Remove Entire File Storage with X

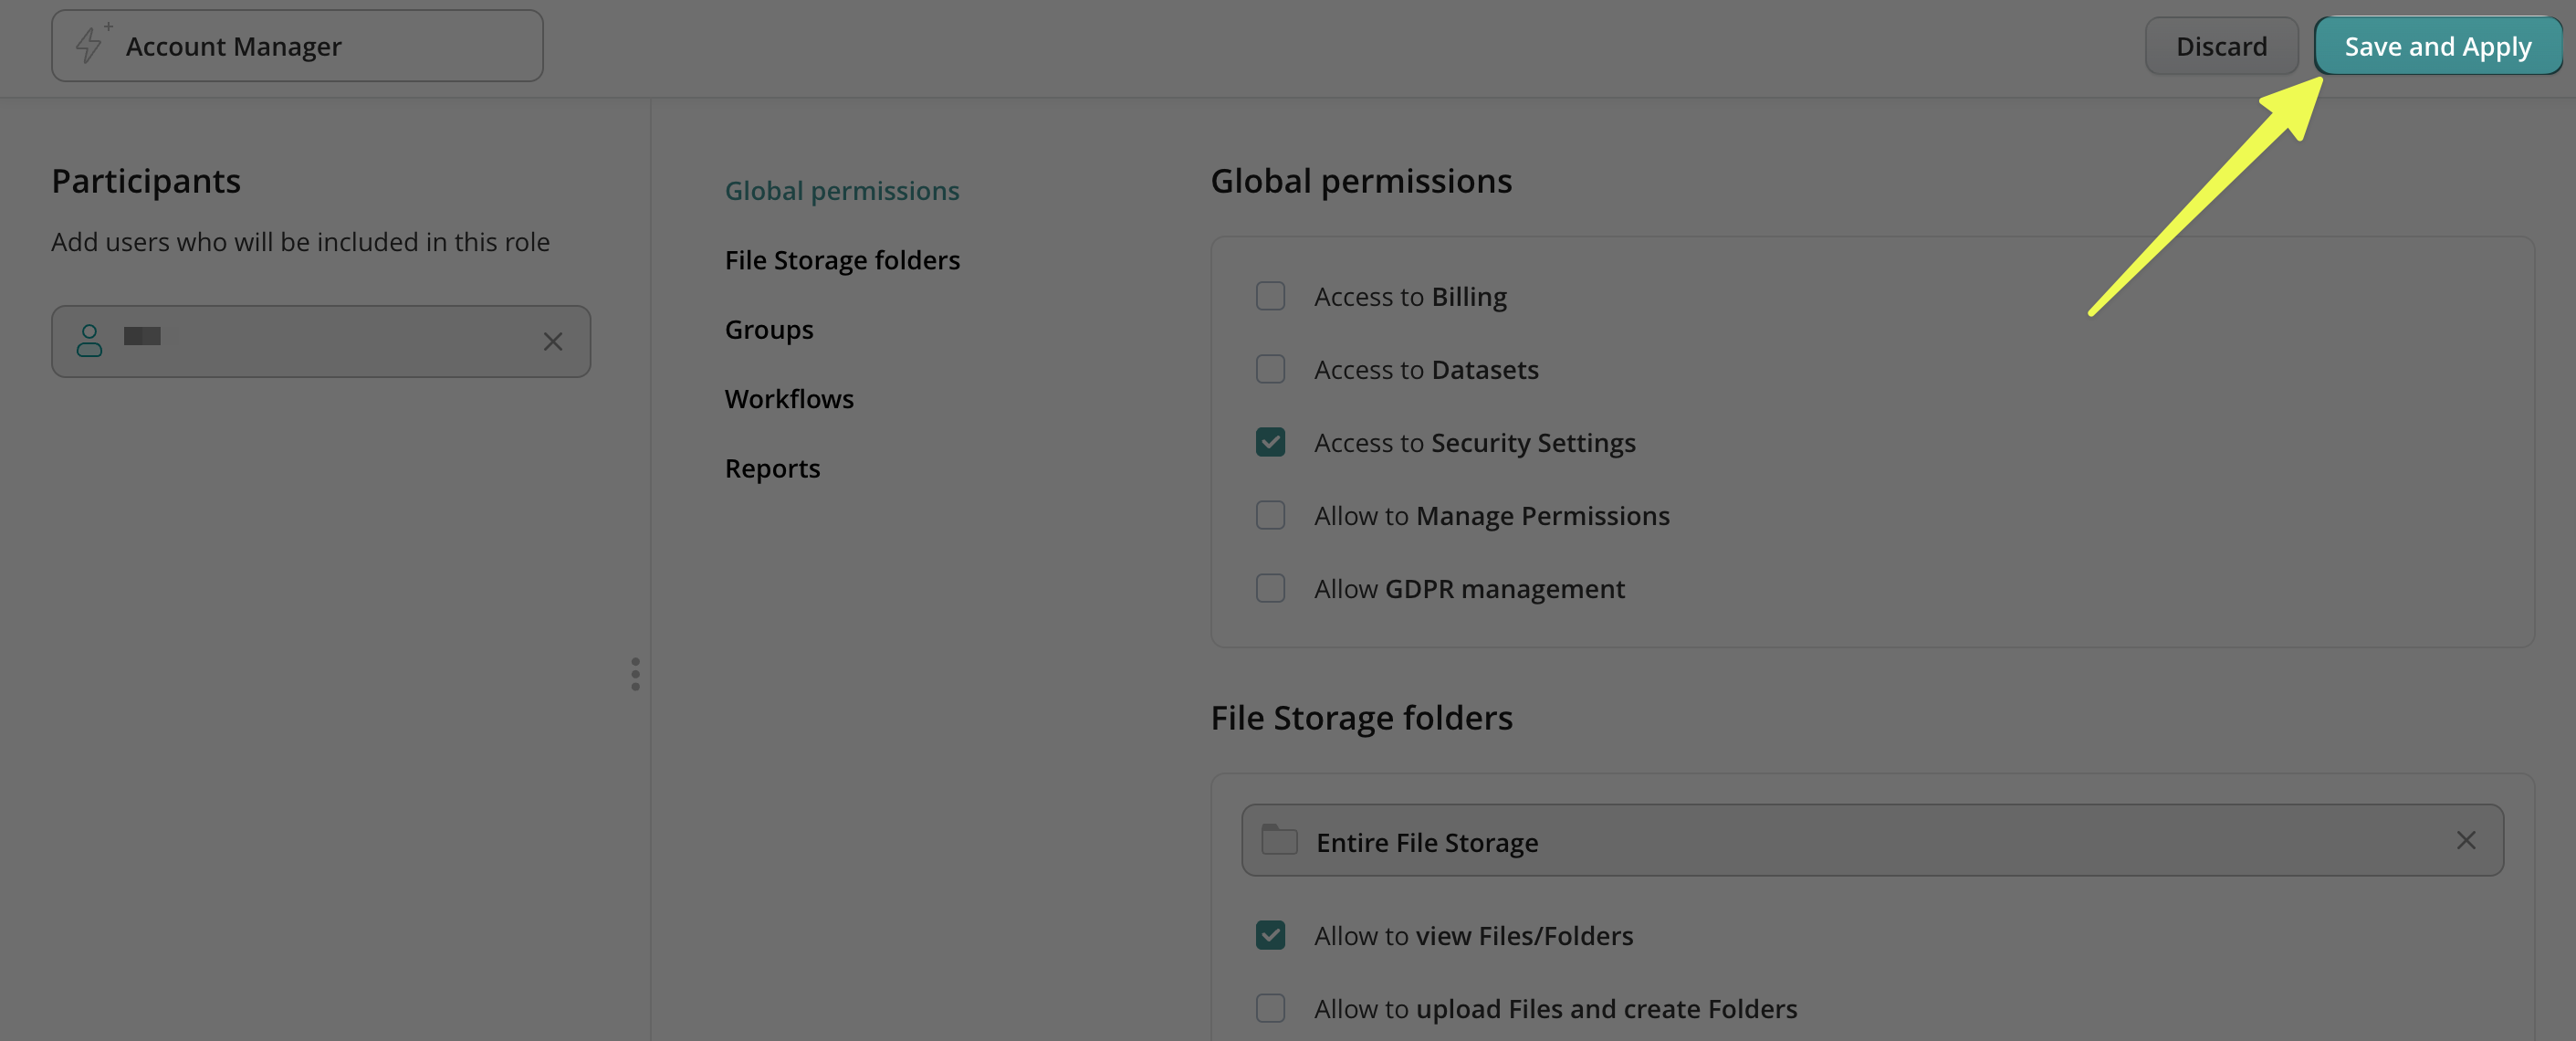[2466, 841]
